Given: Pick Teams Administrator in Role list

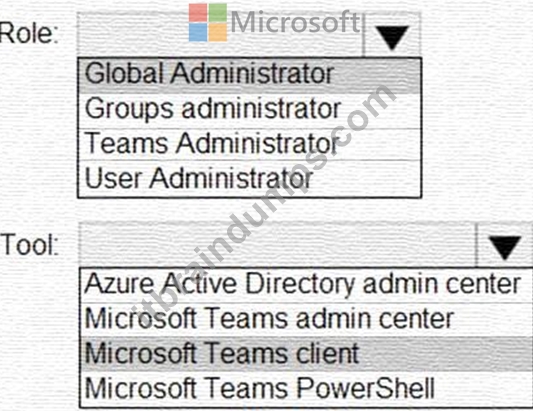Looking at the screenshot, I should (250, 144).
